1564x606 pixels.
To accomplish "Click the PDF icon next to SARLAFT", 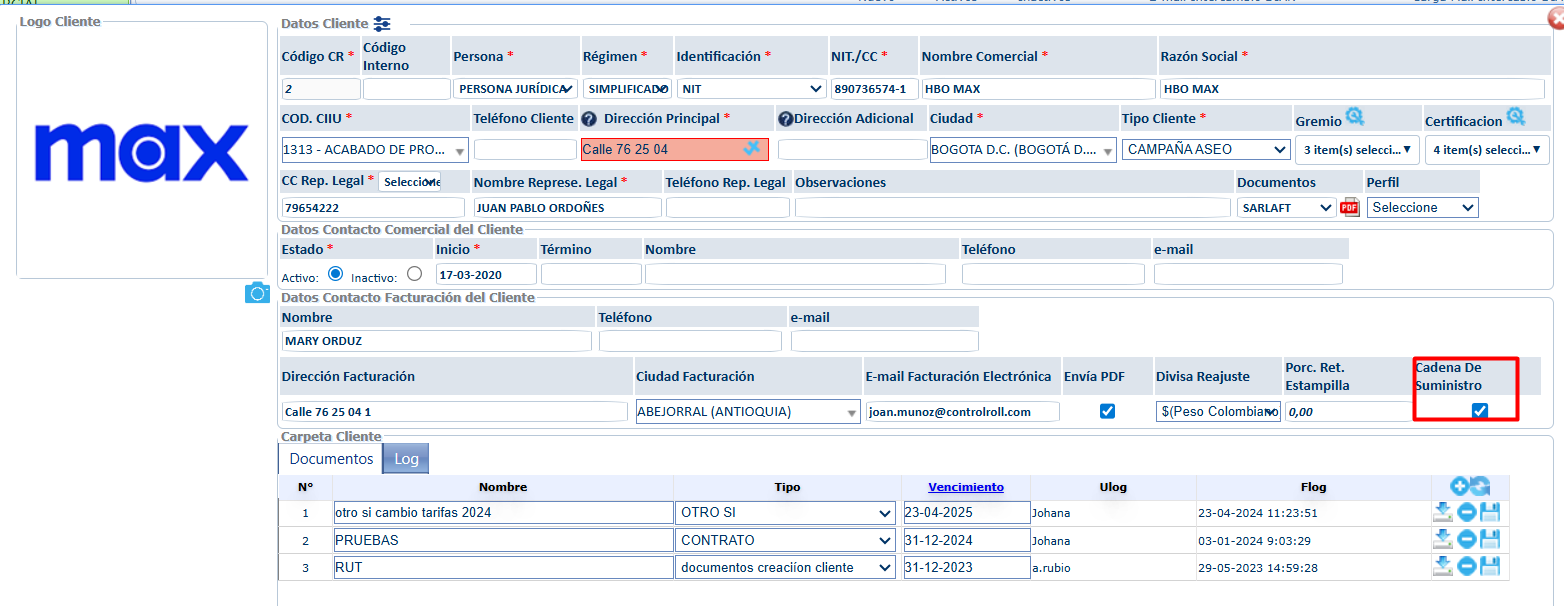I will 1349,208.
